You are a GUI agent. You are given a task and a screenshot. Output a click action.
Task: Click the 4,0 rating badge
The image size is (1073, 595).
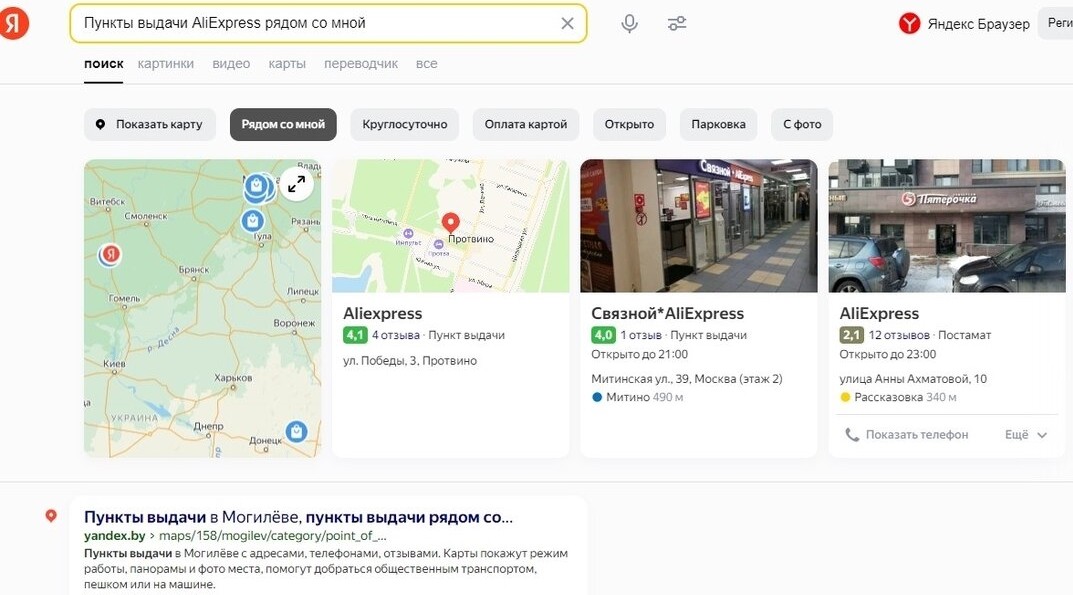(x=603, y=335)
